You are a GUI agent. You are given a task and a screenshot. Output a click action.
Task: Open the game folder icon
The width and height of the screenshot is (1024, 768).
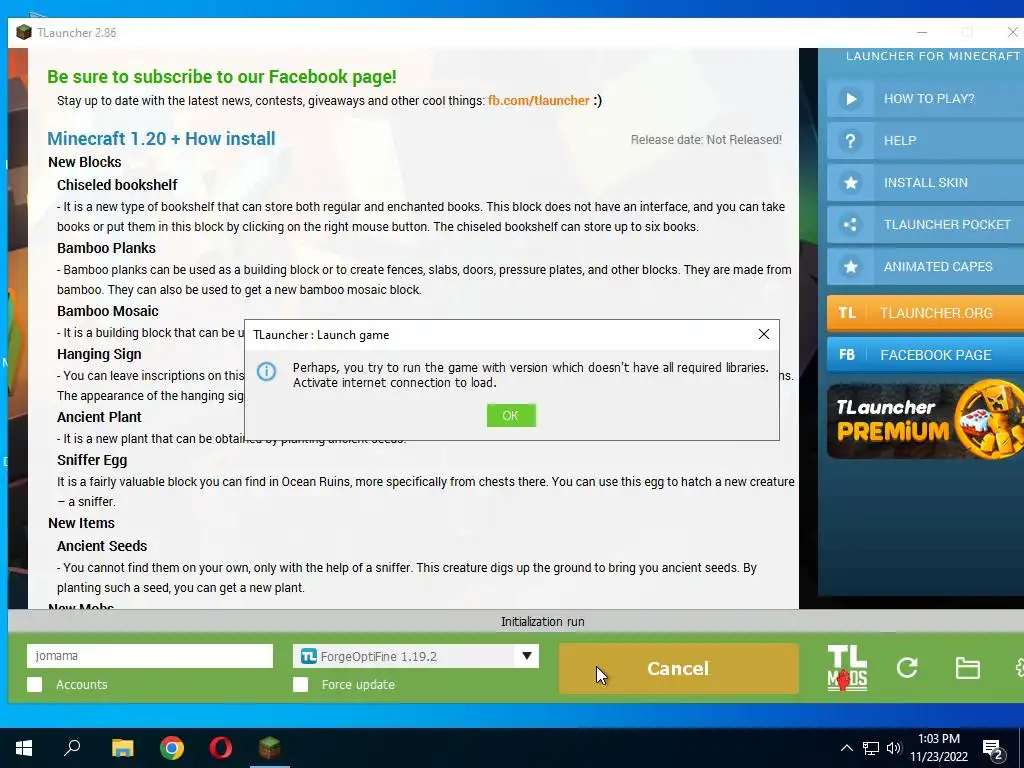(967, 668)
